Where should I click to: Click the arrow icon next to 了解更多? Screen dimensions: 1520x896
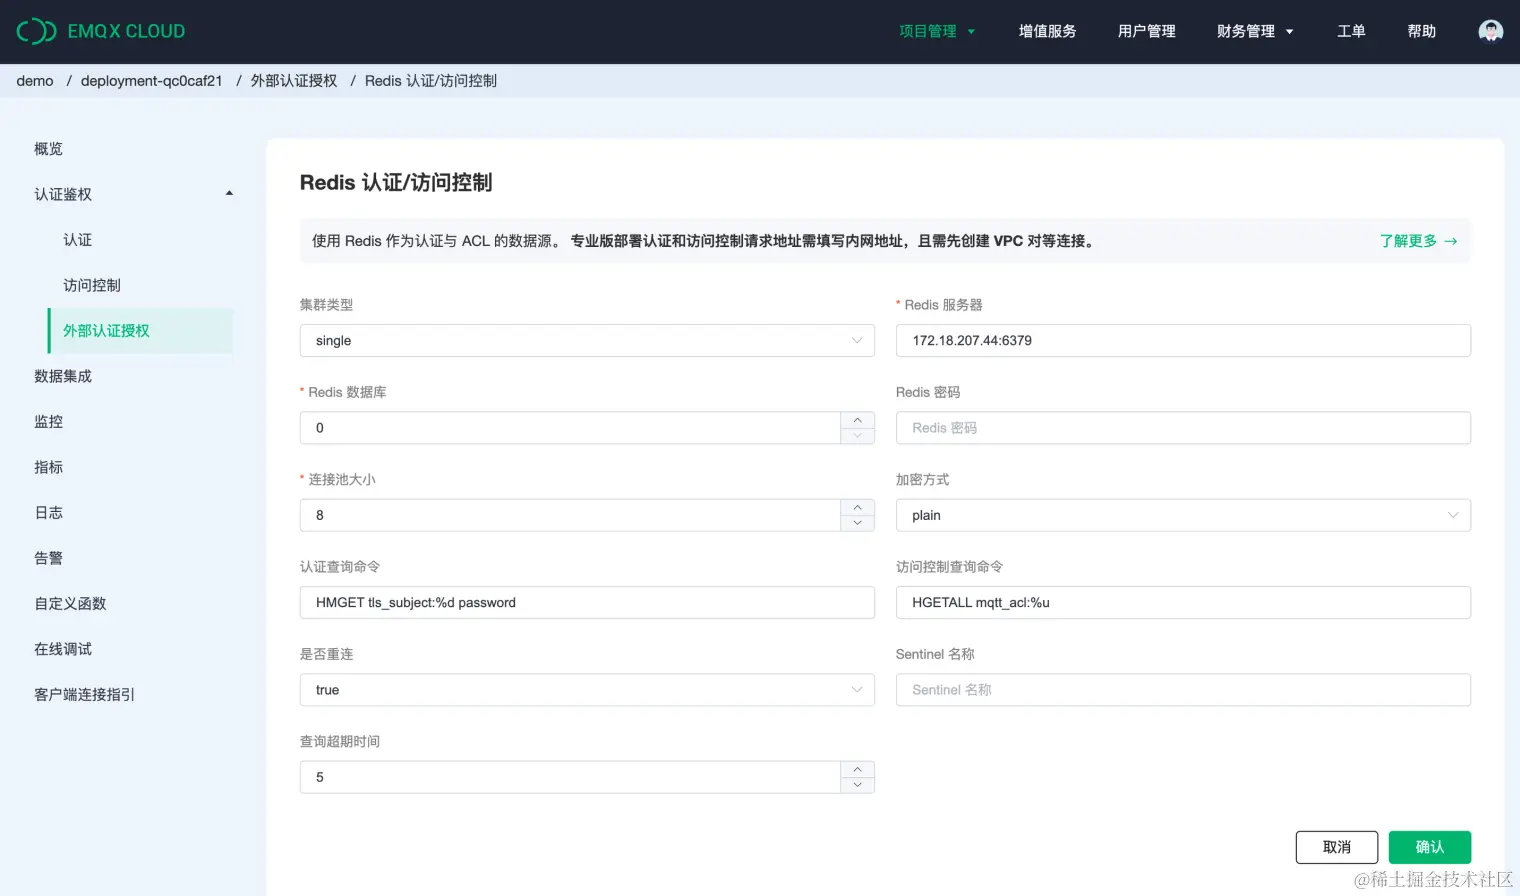point(1450,240)
